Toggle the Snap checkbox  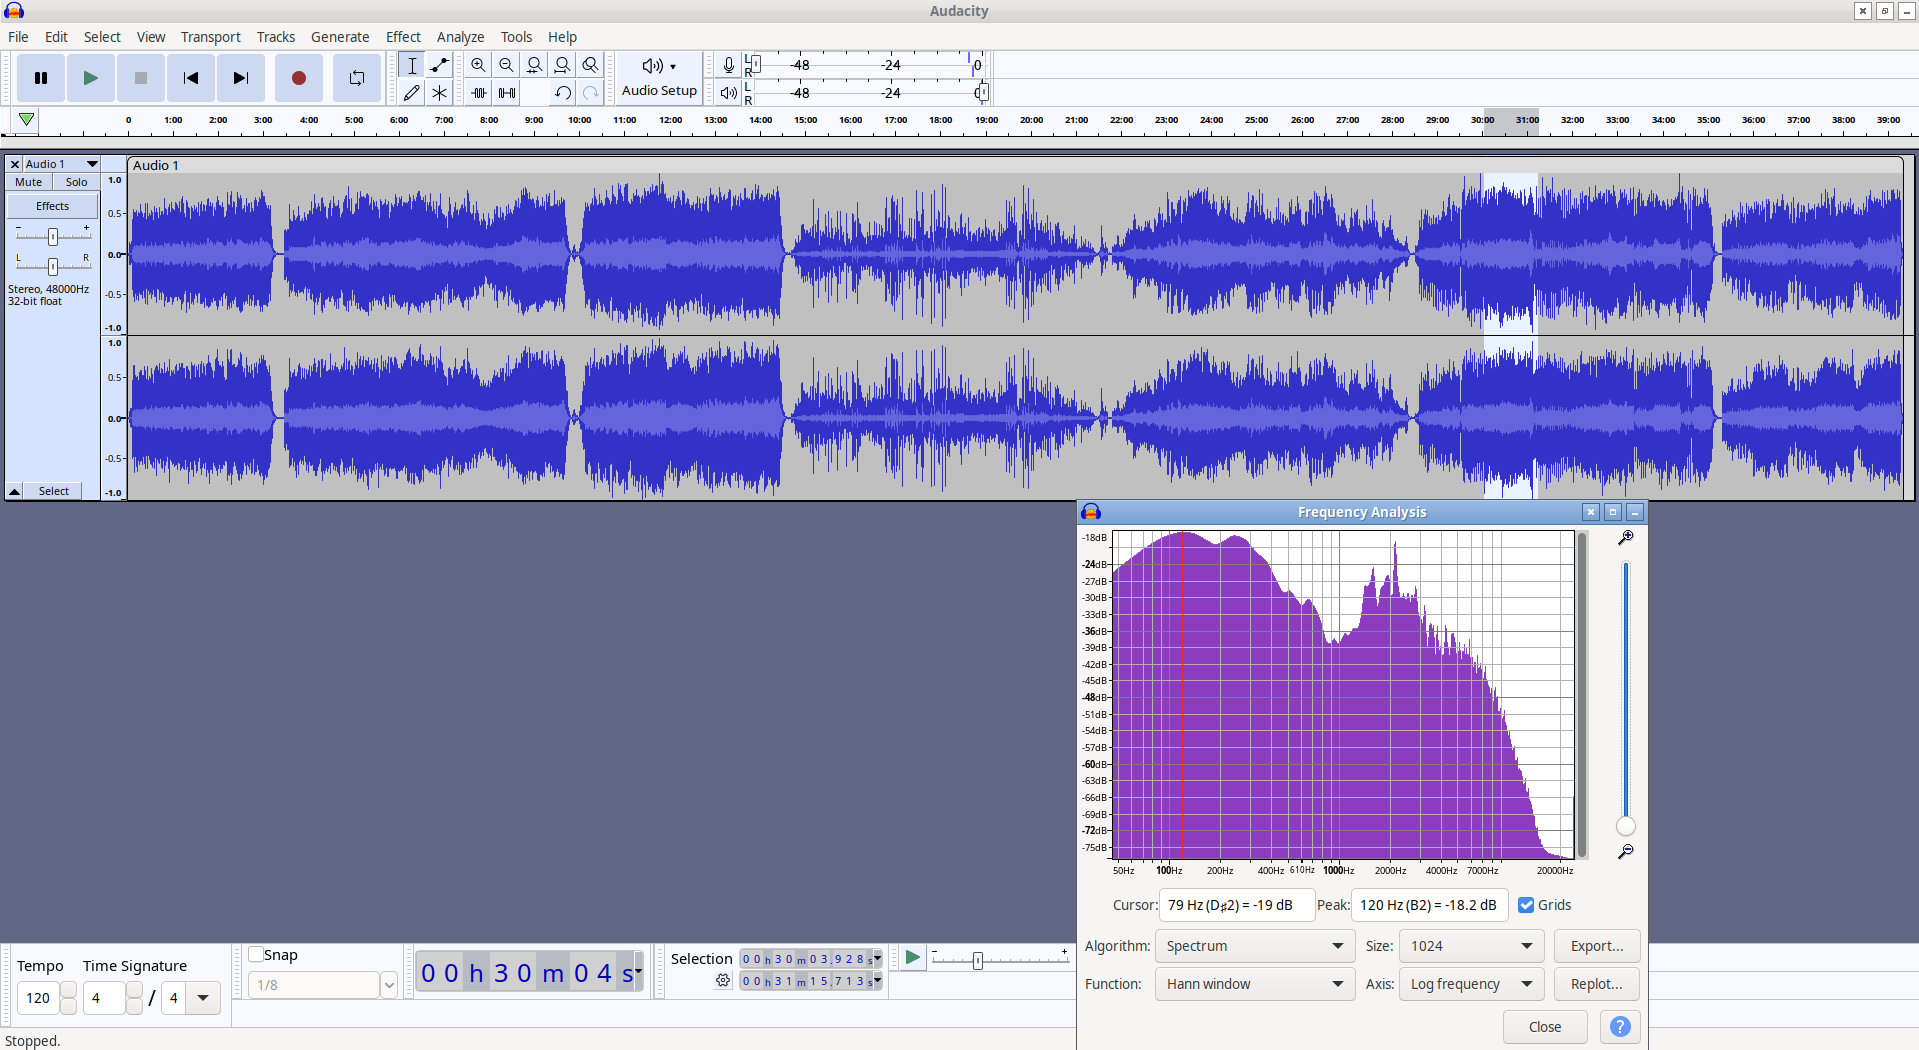[256, 954]
